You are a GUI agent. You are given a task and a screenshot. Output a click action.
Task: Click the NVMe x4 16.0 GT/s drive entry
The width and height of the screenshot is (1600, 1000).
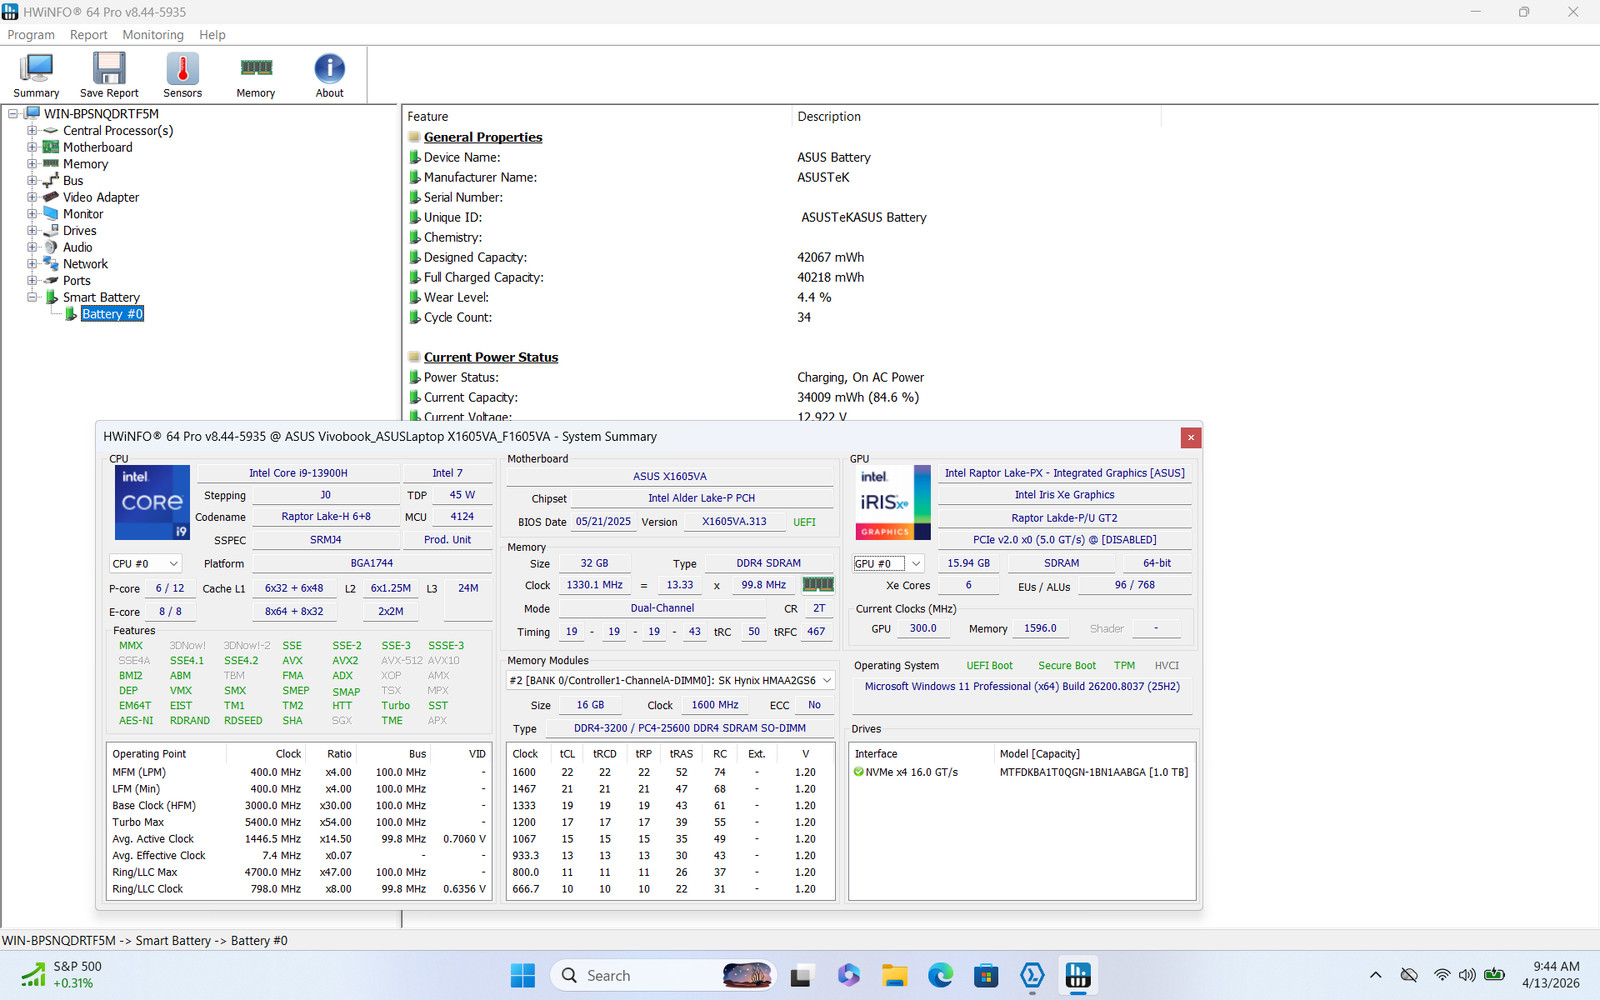pos(1021,772)
